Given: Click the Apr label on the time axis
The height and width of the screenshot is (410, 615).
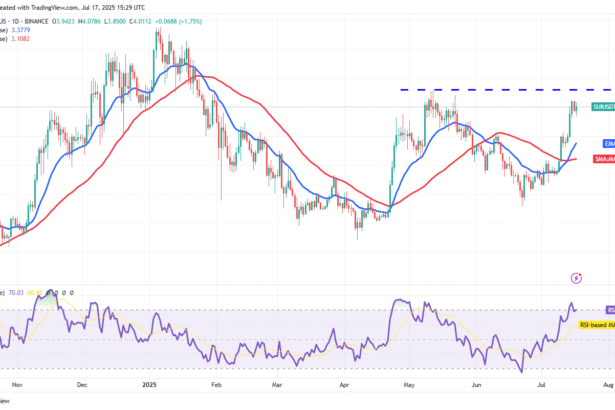Looking at the screenshot, I should [346, 383].
